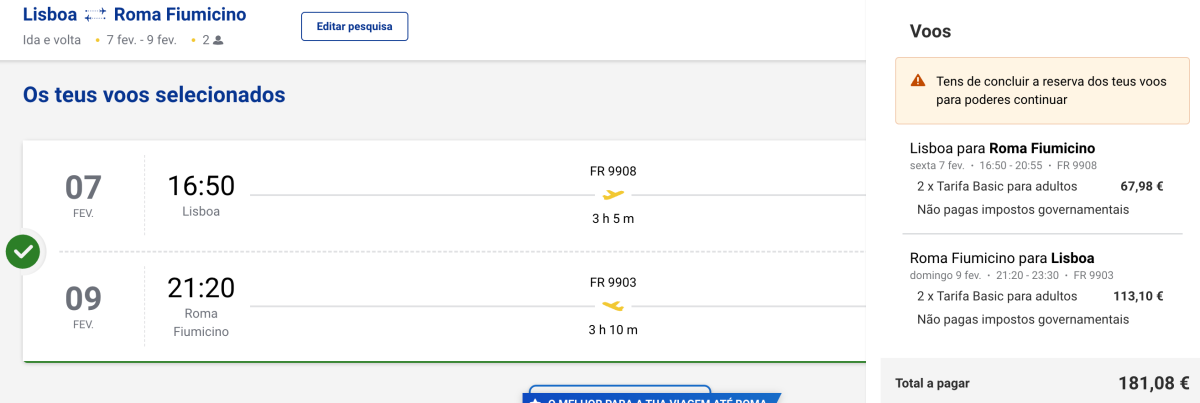This screenshot has height=403, width=1200.
Task: Select the Lisboa para Roma Fiumicino summary
Action: point(1003,148)
